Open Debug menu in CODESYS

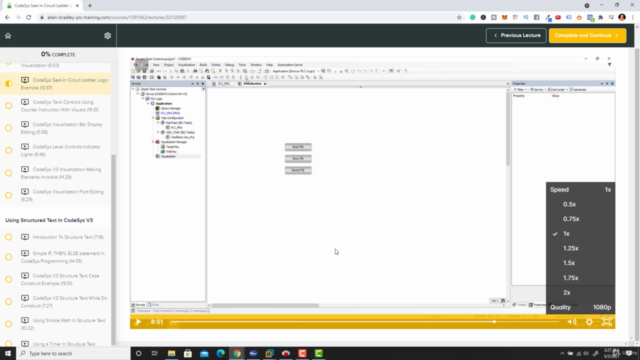pos(229,65)
